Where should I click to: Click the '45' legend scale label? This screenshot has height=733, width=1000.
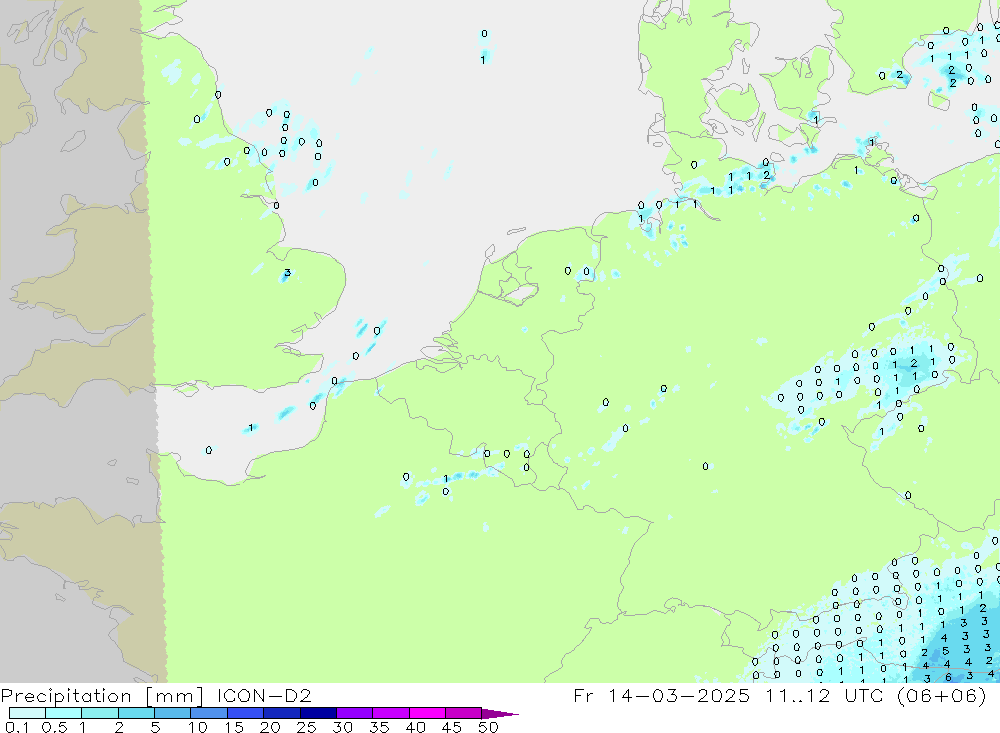[x=452, y=727]
